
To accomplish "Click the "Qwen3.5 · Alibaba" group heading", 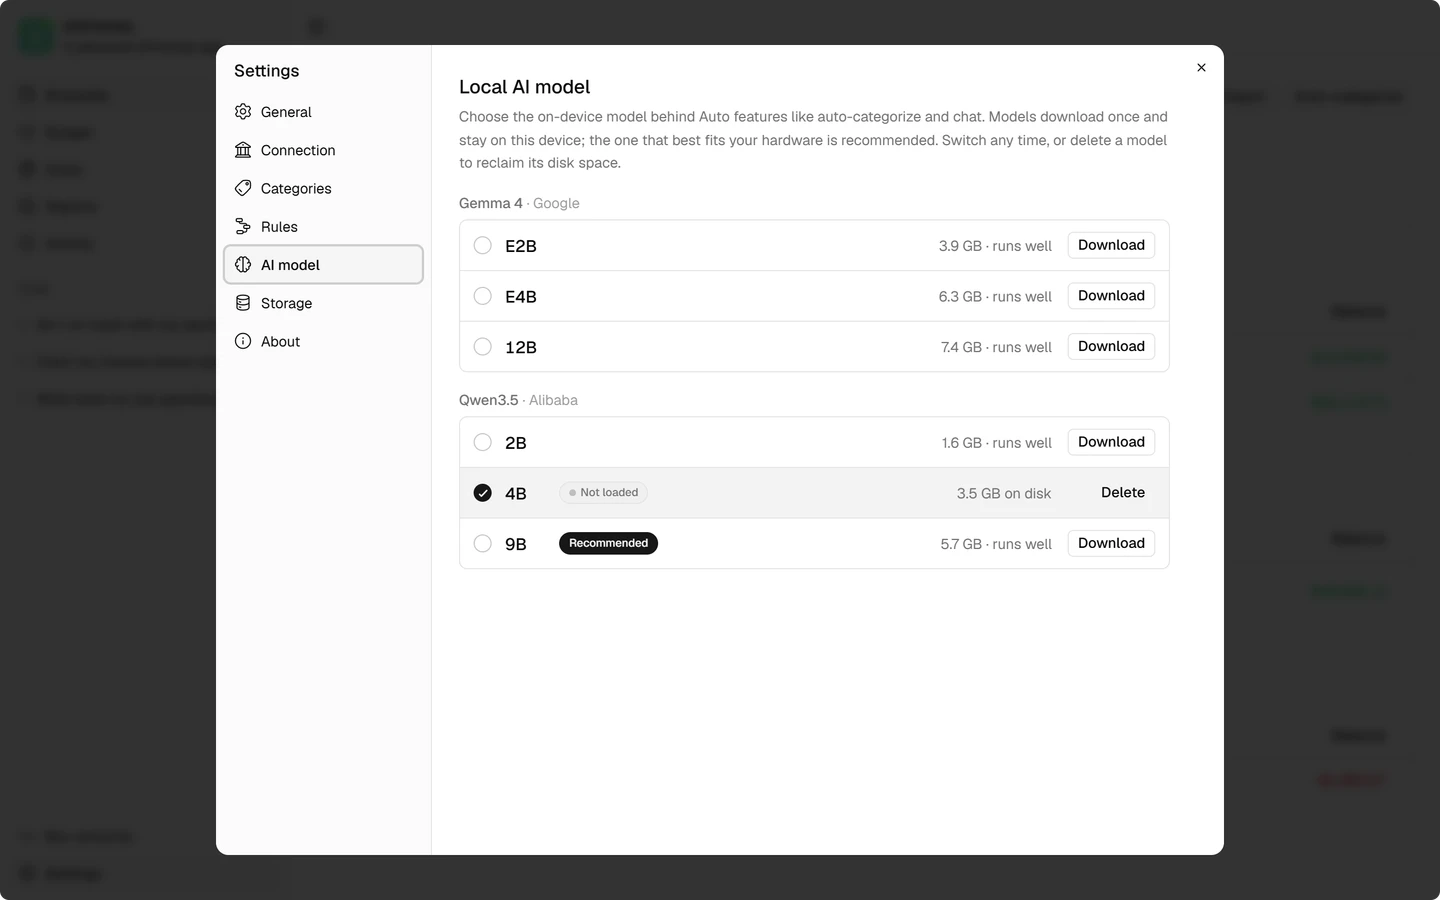I will 518,400.
